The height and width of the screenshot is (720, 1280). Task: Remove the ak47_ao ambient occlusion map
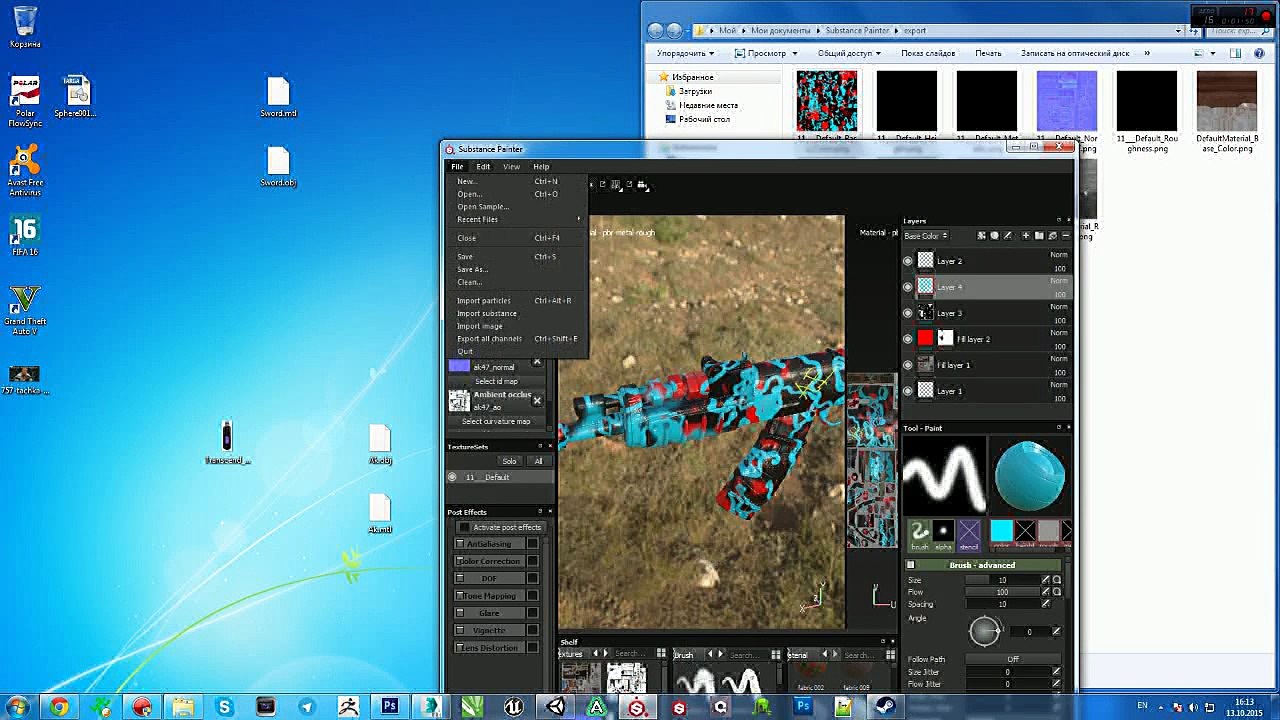[x=537, y=400]
